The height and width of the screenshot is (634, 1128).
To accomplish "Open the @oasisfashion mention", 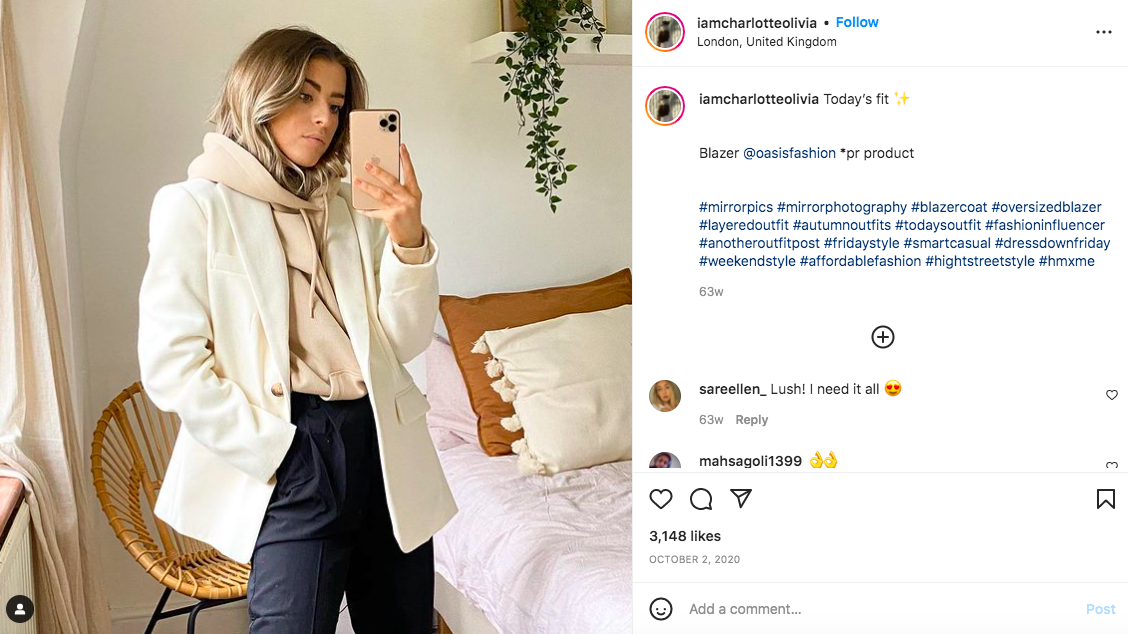I will (x=789, y=153).
